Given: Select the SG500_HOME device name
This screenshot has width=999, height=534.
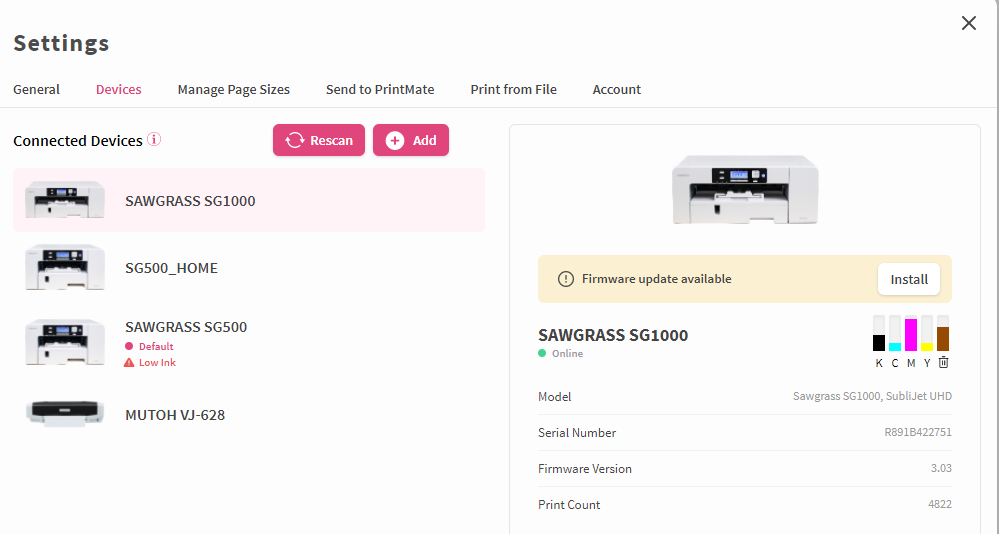Looking at the screenshot, I should click(171, 268).
